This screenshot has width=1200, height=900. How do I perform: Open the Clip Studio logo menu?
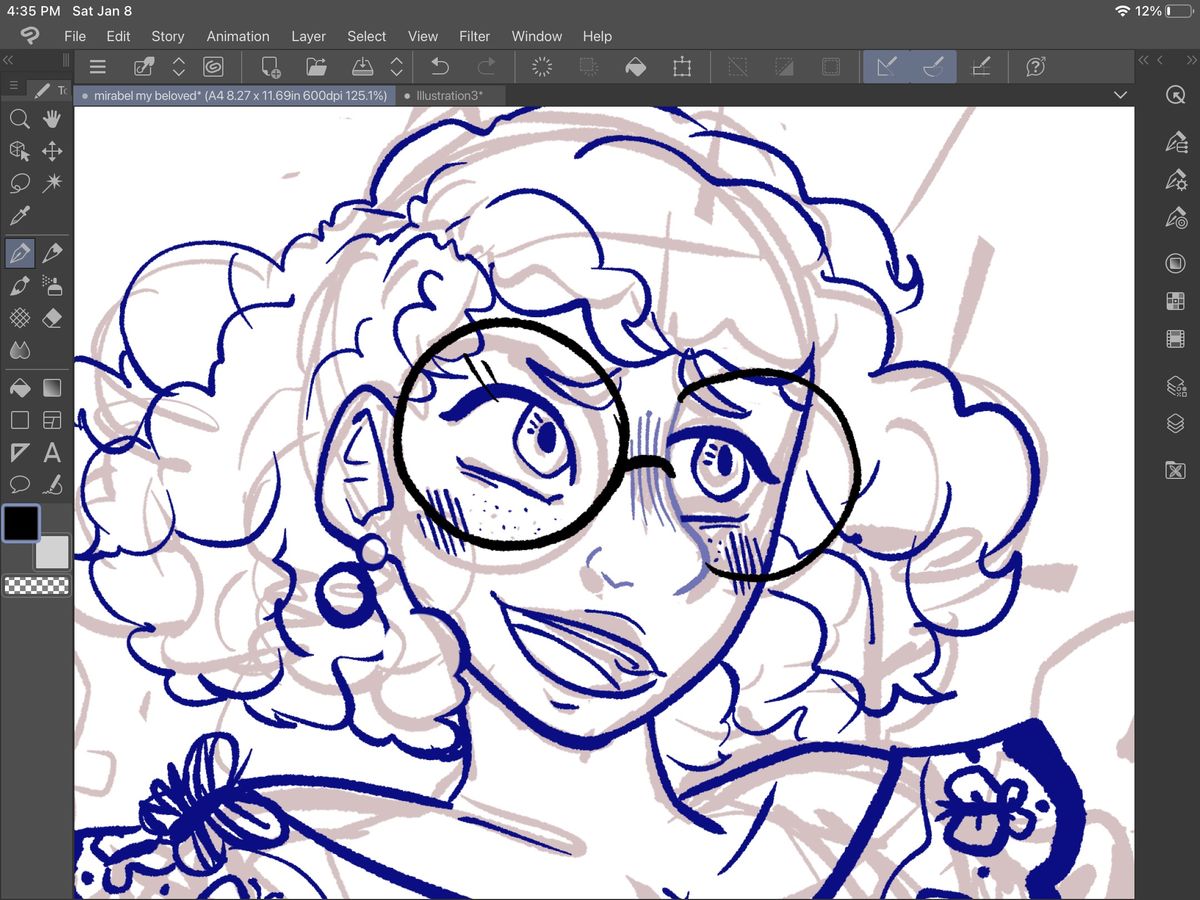(x=29, y=36)
